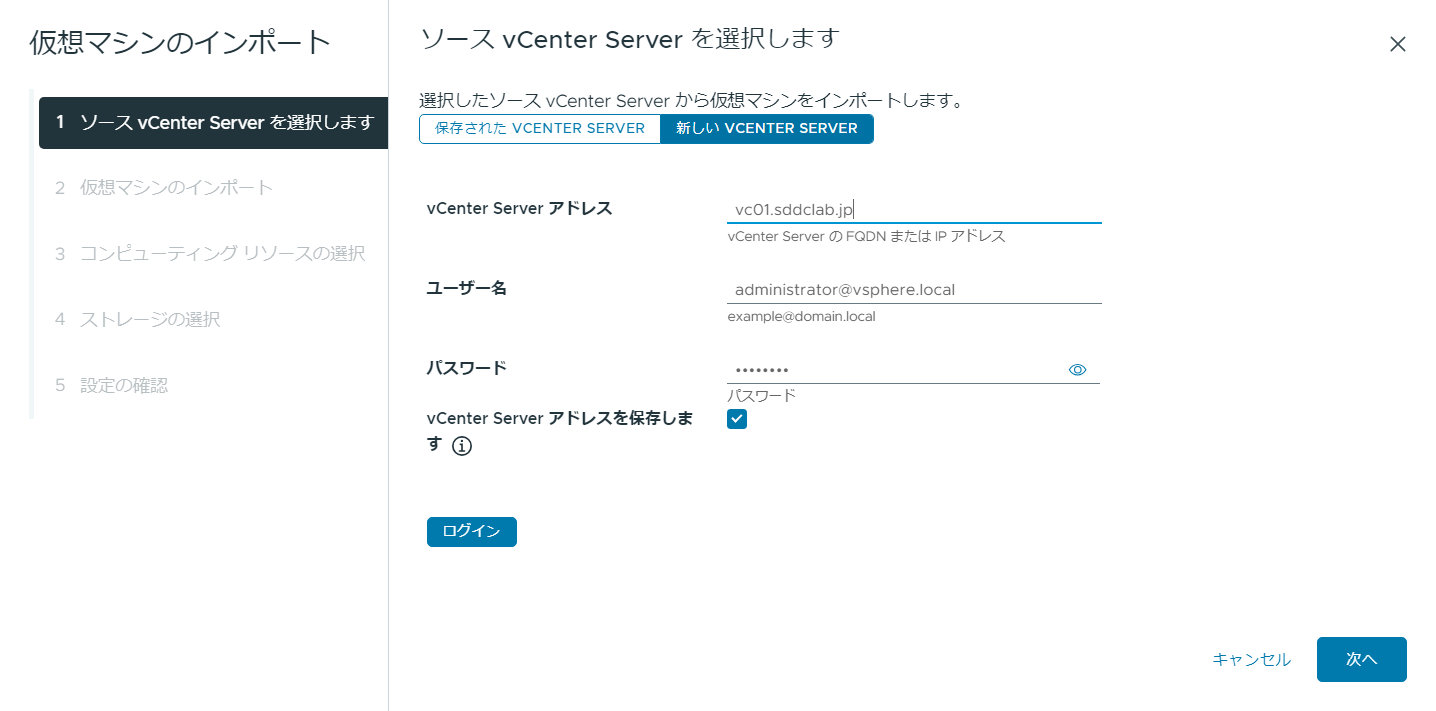1436x711 pixels.
Task: Switch to the 保存された VCENTER SERVER tab
Action: click(540, 129)
